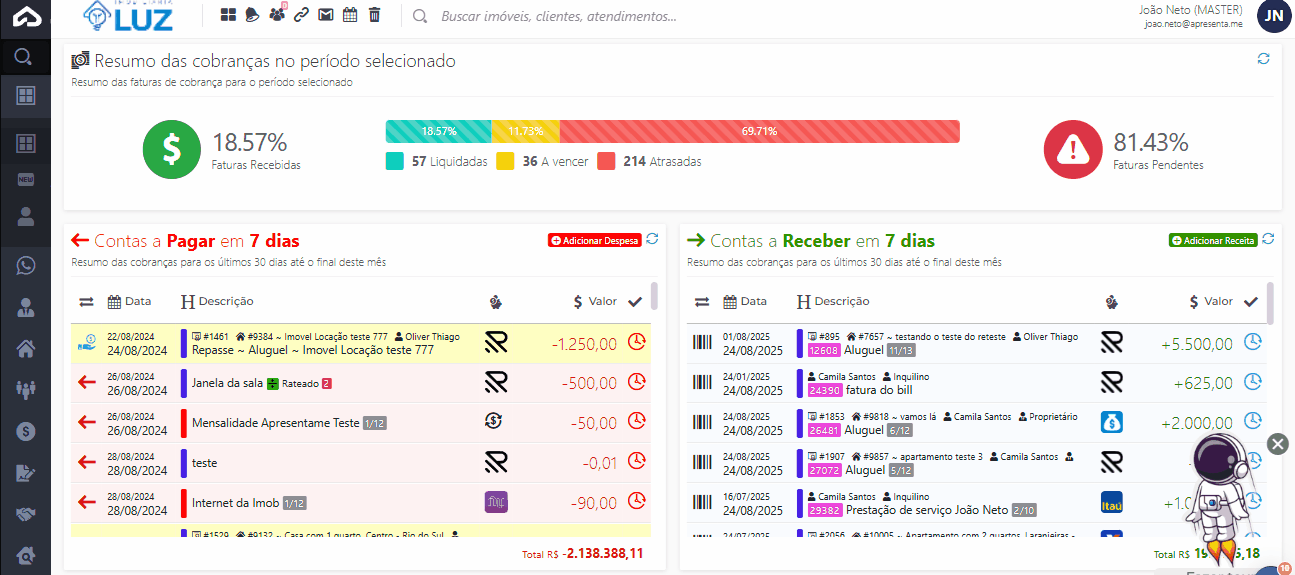Open the calendar icon in top toolbar
This screenshot has height=575, width=1295.
point(349,15)
